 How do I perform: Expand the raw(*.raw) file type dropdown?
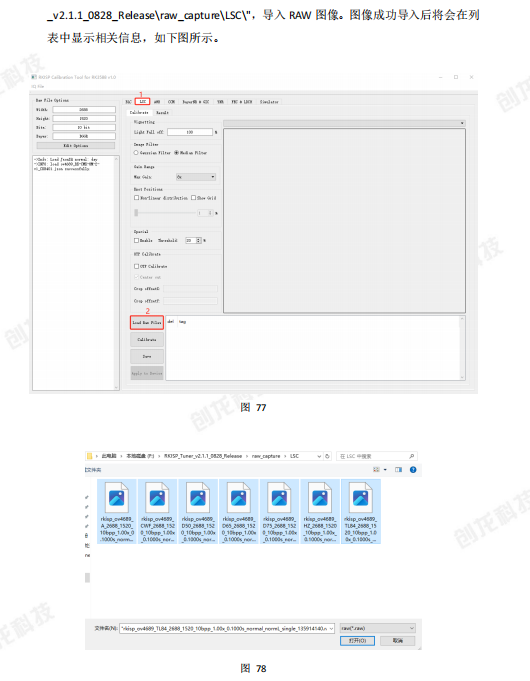click(378, 628)
